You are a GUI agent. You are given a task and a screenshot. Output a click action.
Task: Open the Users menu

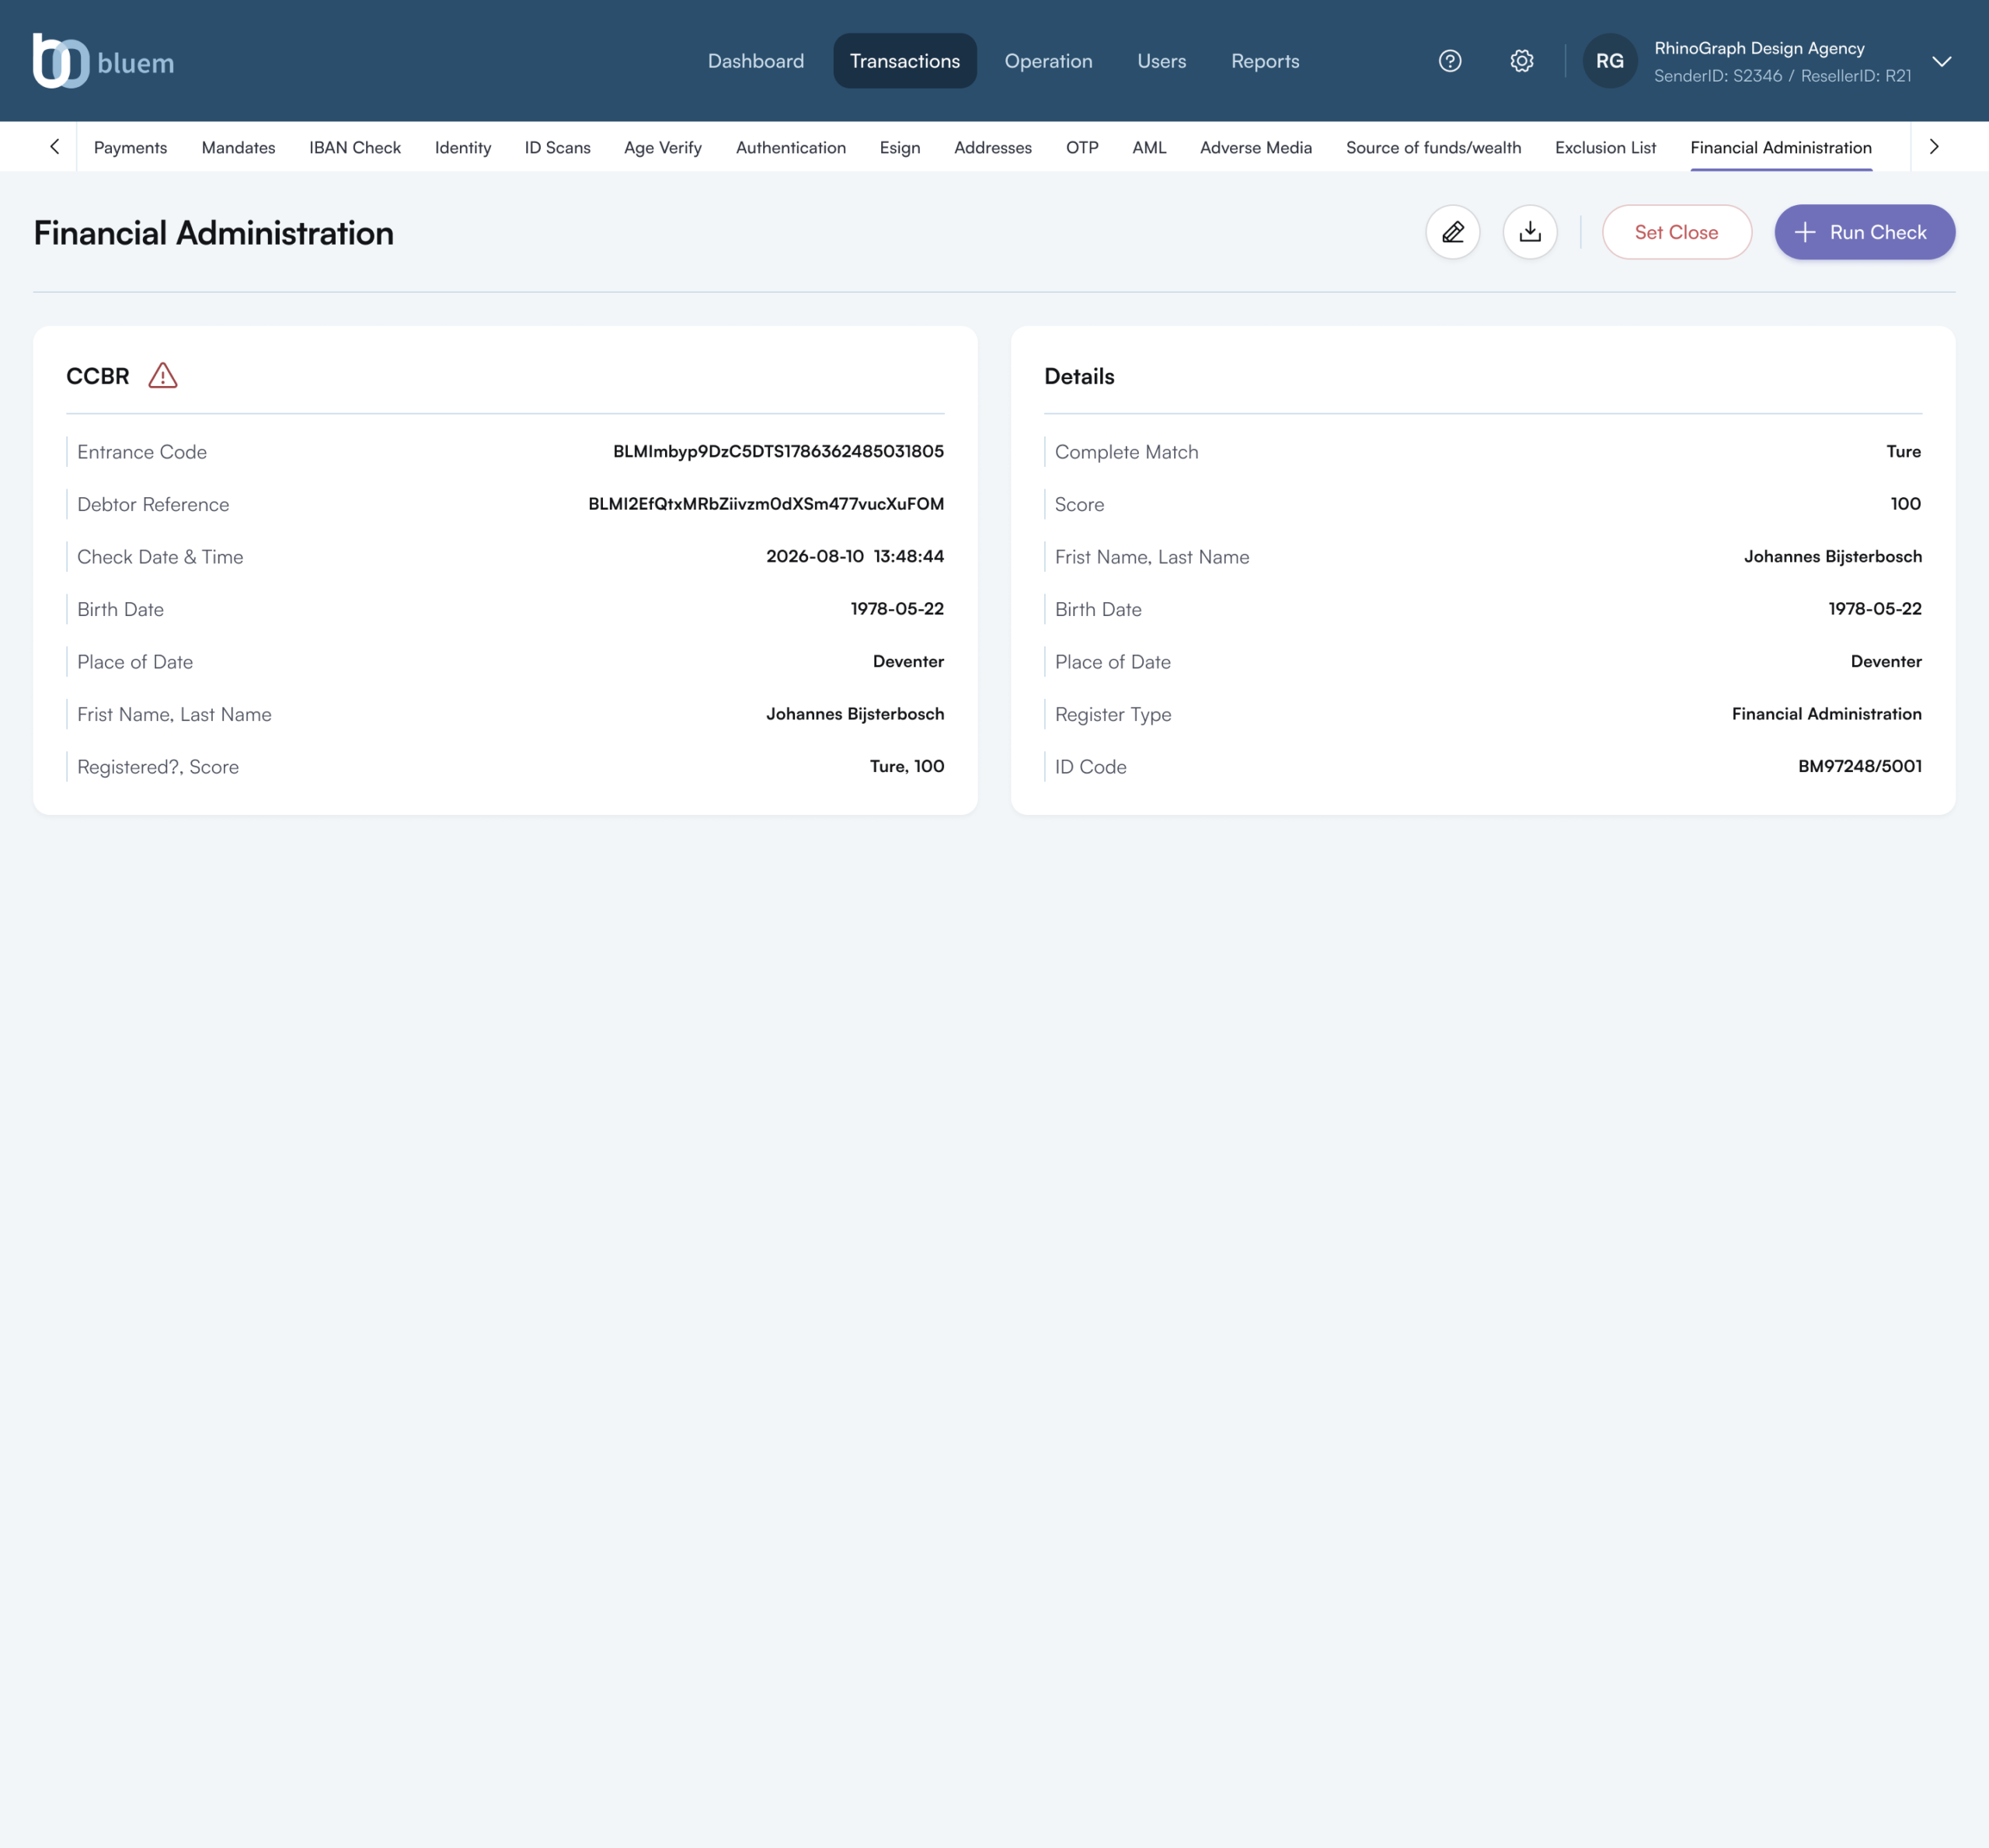(1161, 61)
